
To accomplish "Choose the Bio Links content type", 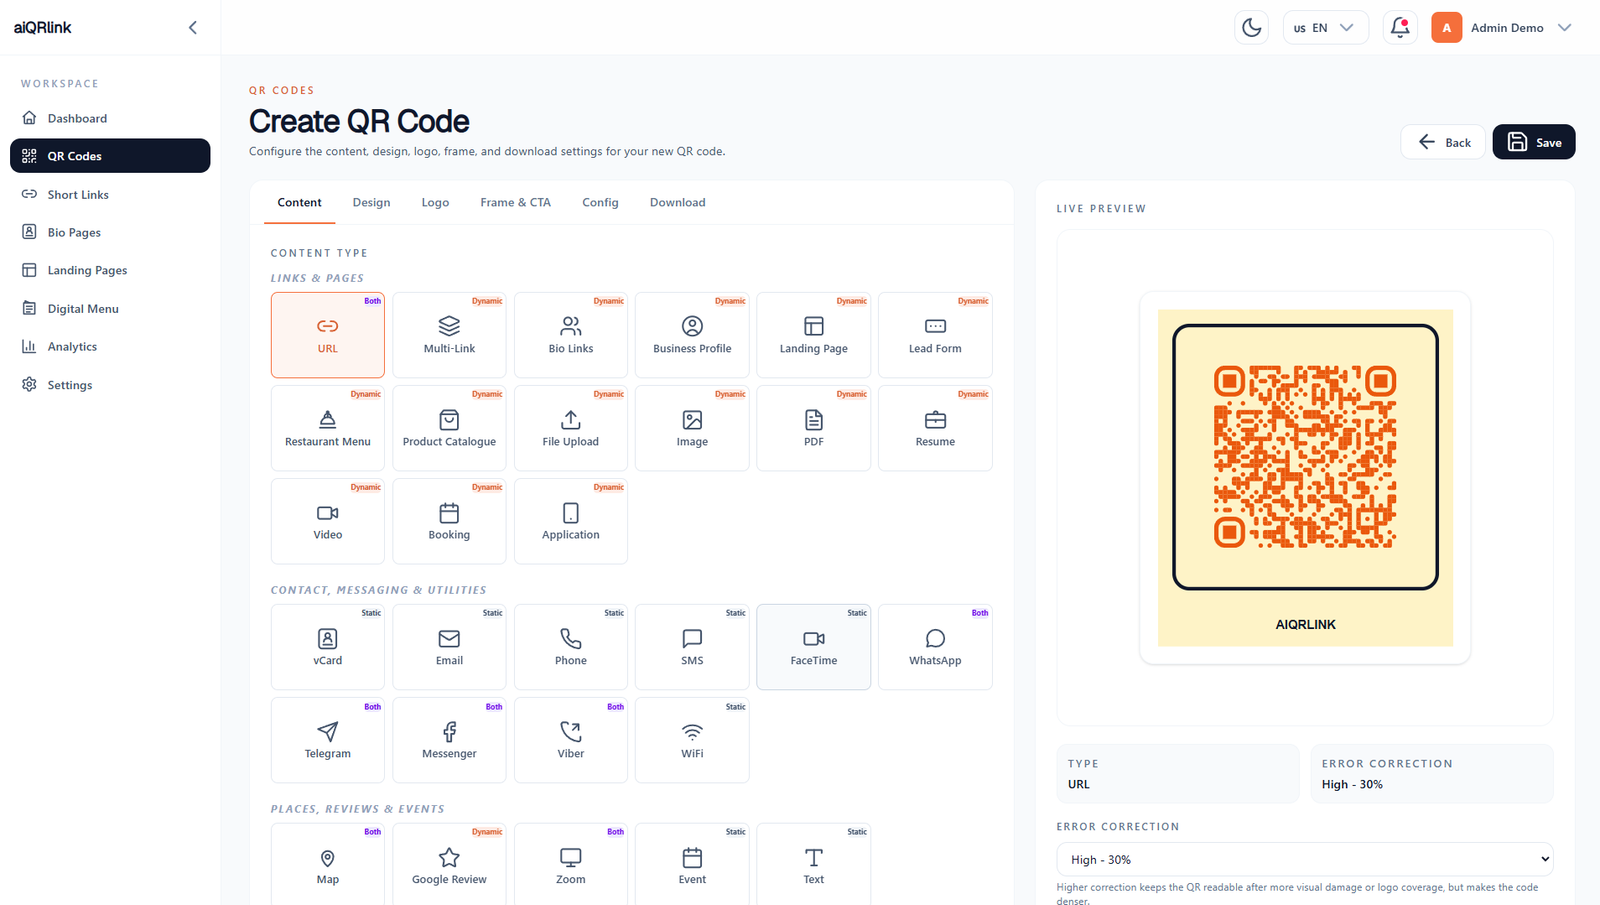I will coord(571,335).
